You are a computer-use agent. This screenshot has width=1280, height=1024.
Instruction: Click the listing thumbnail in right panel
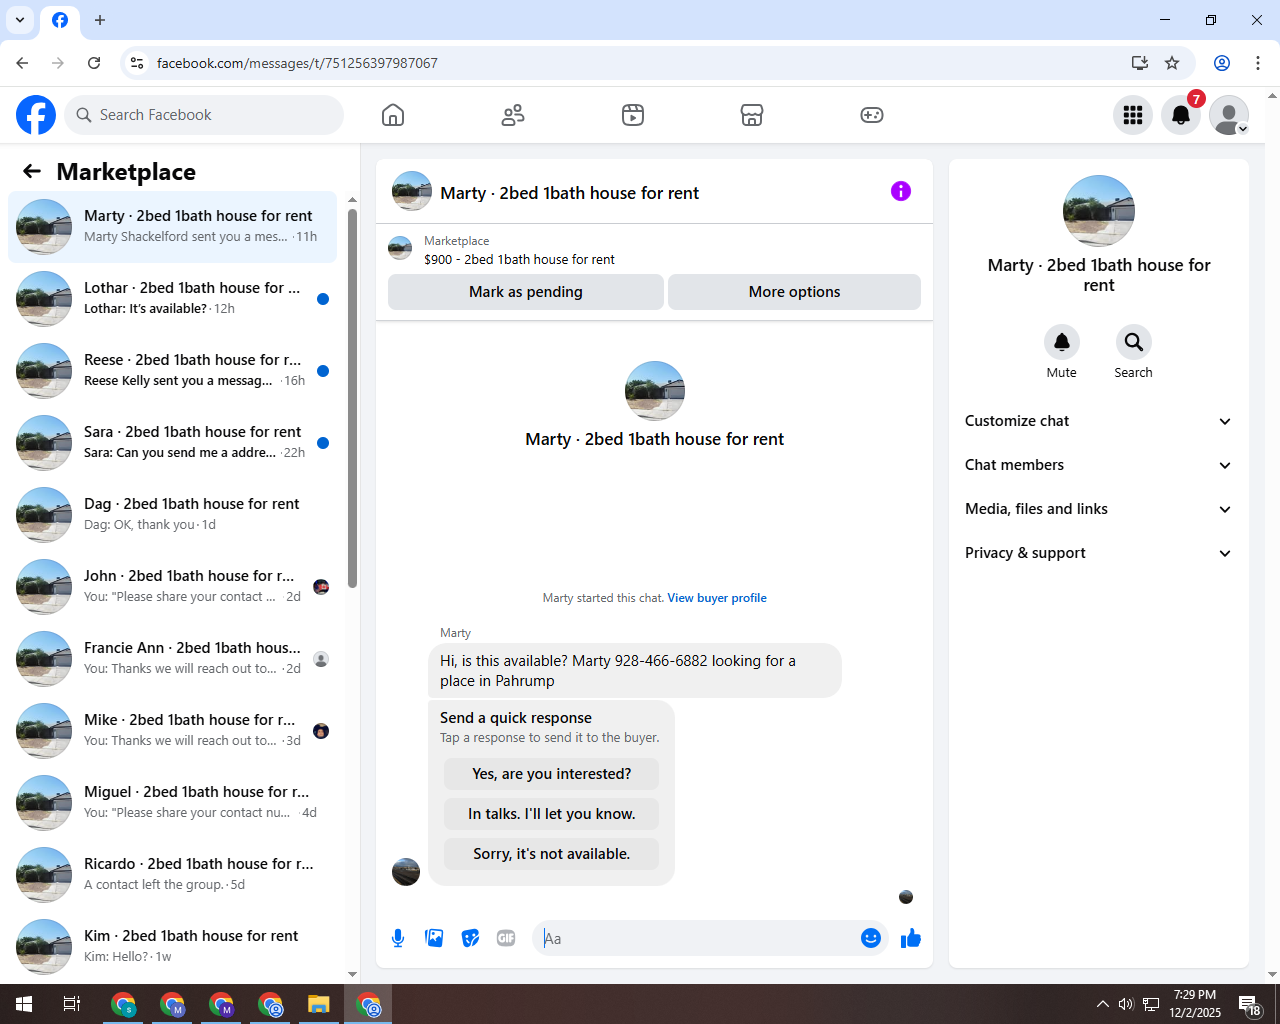pos(1099,211)
